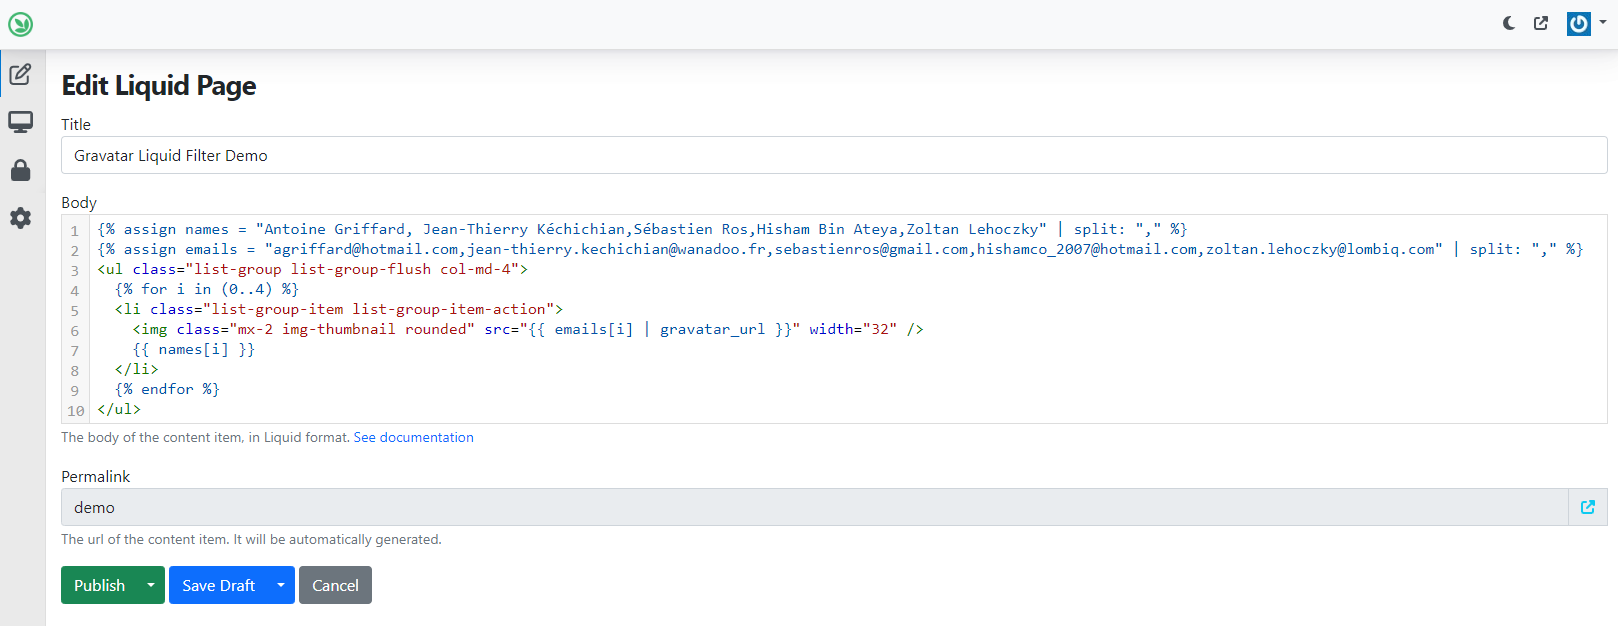
Task: Open the See documentation link
Action: (x=413, y=437)
